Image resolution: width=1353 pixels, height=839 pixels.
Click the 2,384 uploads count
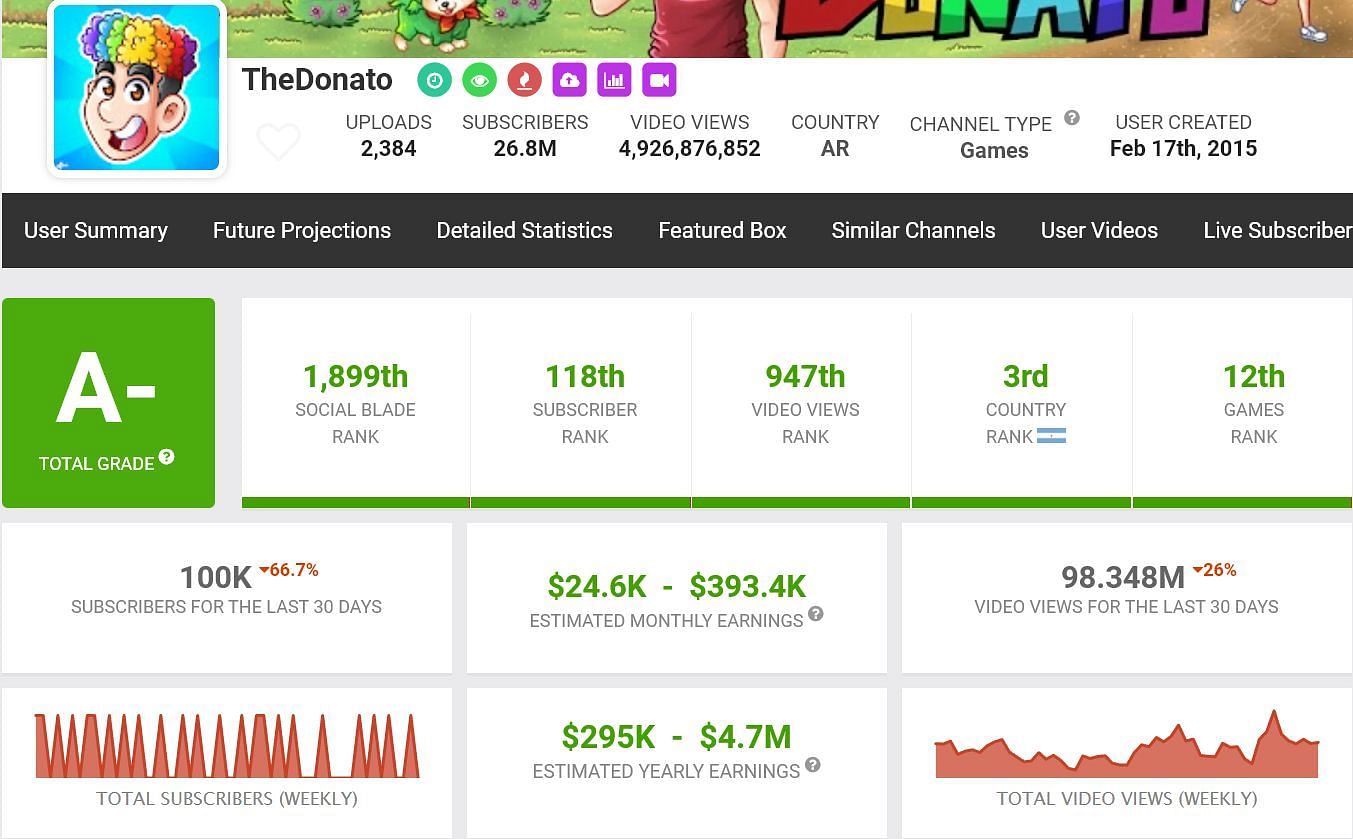tap(388, 149)
